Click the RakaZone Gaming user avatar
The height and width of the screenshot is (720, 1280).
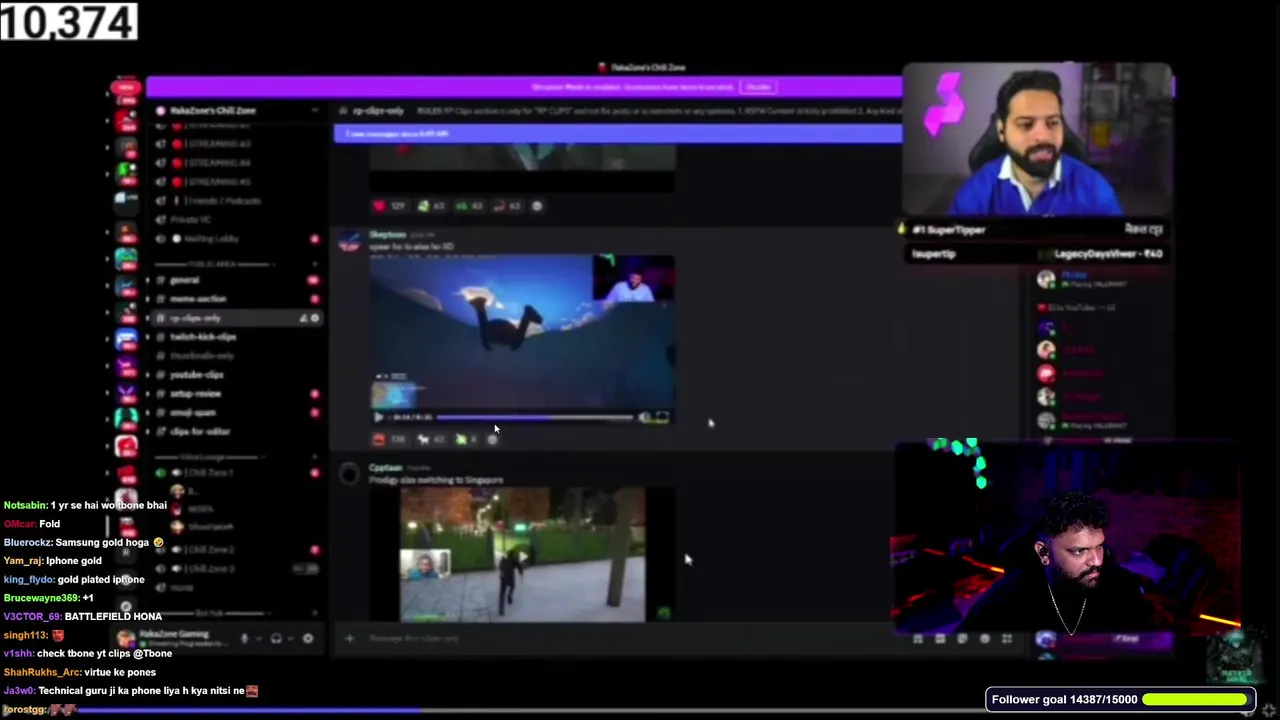click(126, 638)
